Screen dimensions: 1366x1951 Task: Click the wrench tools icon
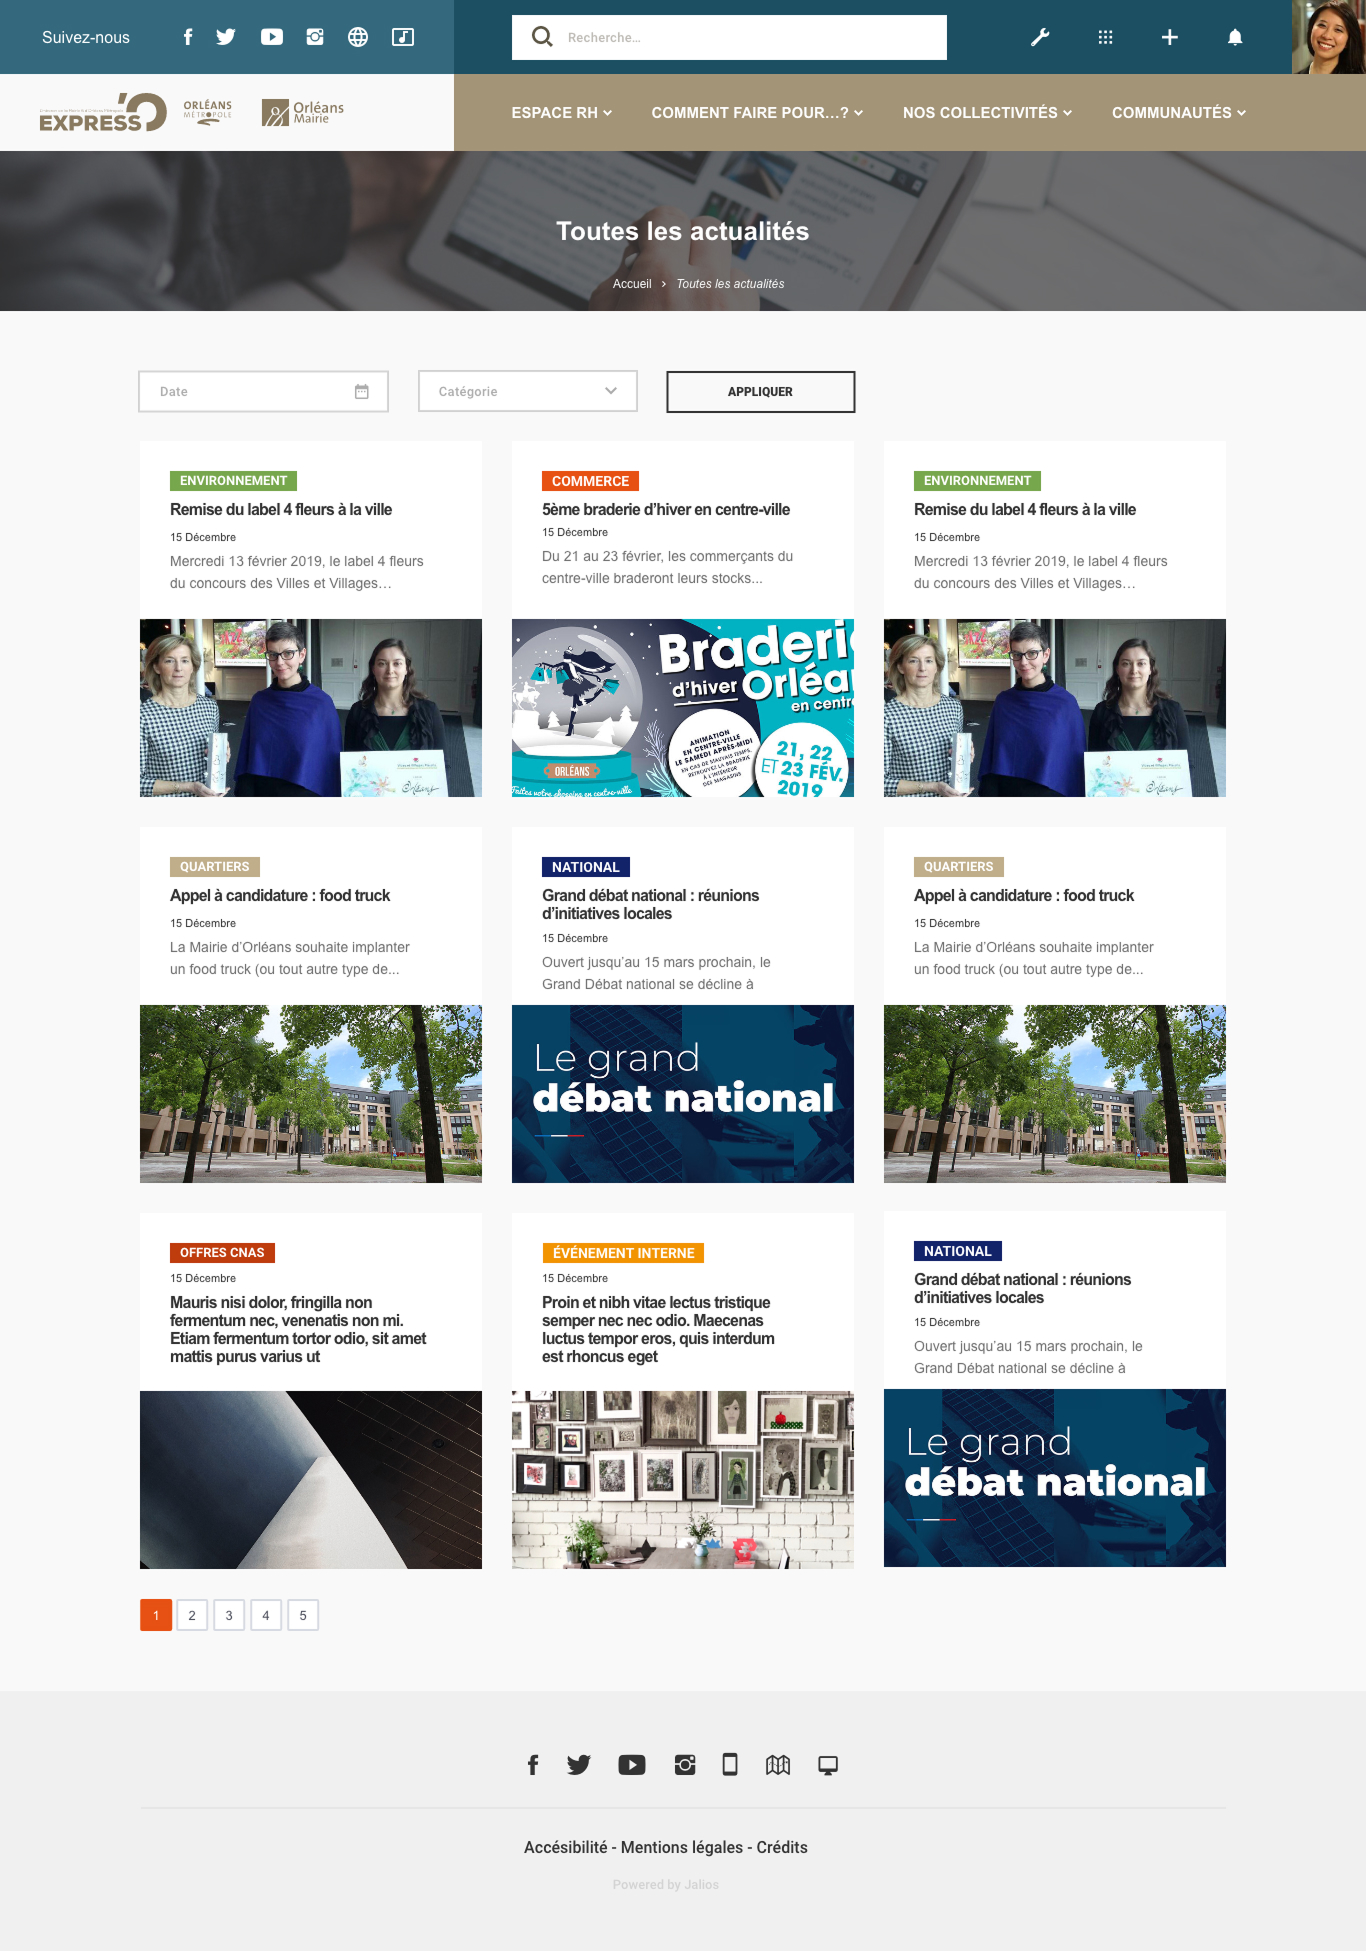(1040, 37)
